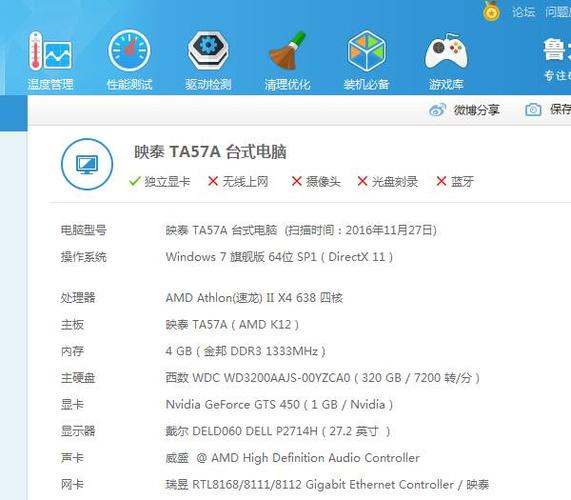Select the 独立显卡 feature label
The width and height of the screenshot is (571, 500).
(x=167, y=181)
